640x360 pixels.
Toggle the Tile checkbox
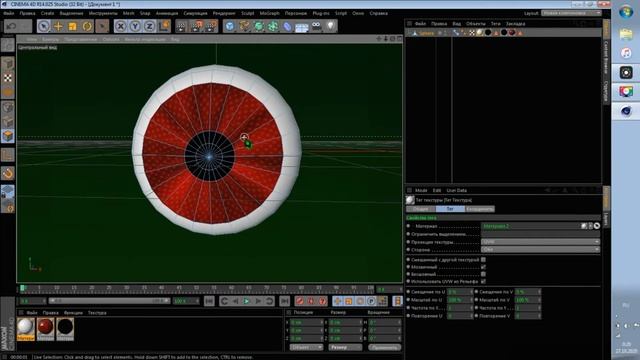point(483,267)
